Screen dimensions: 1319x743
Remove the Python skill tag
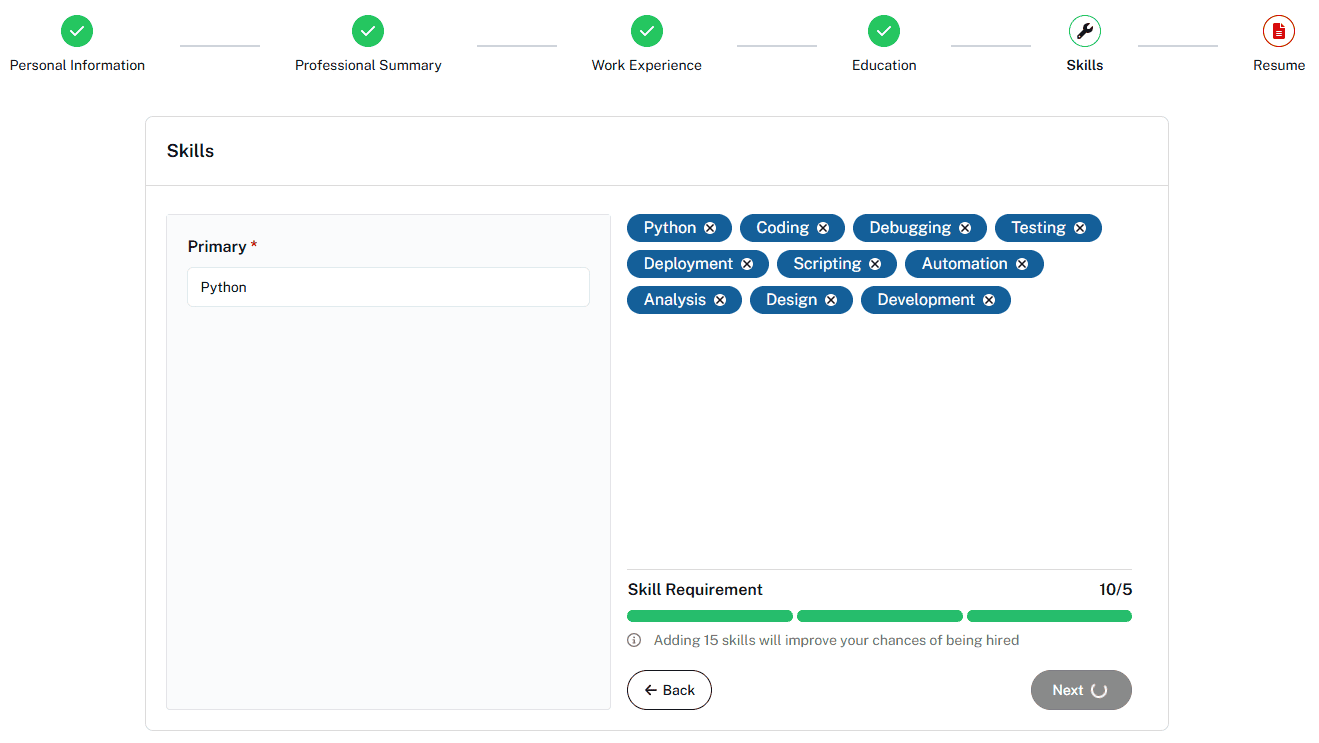tap(710, 228)
